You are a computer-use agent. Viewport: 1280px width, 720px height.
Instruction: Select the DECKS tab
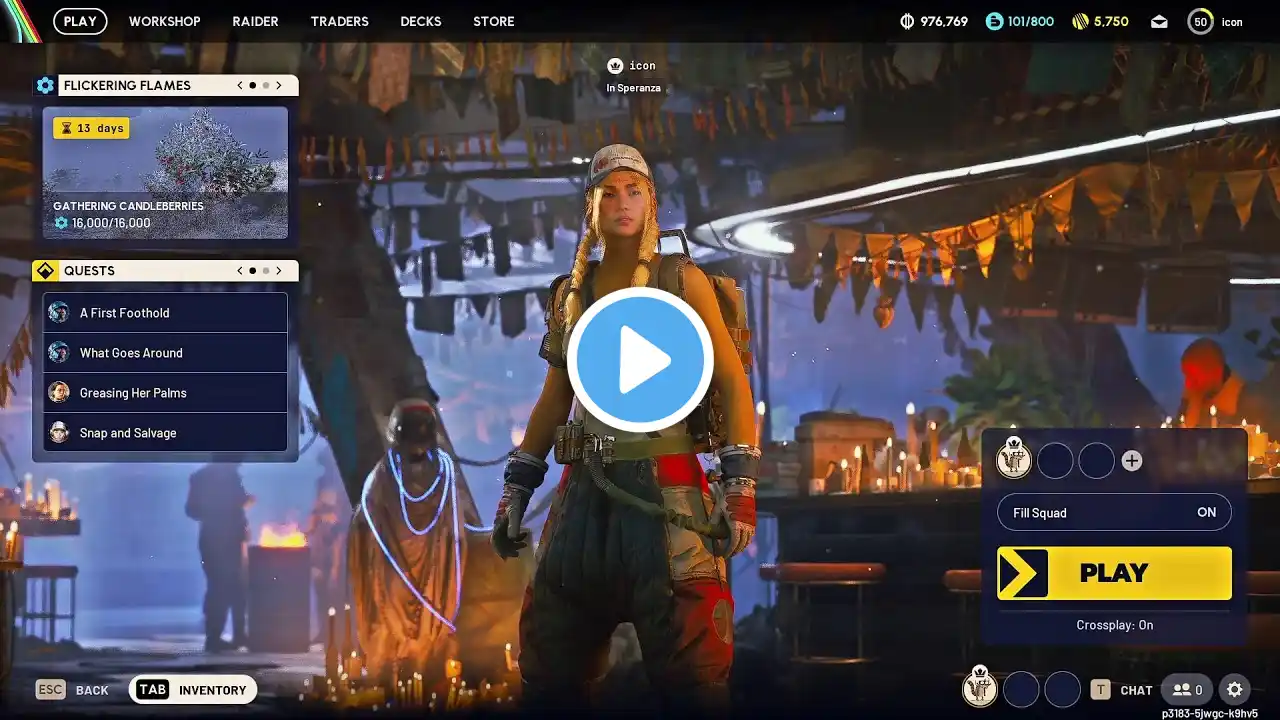(421, 21)
